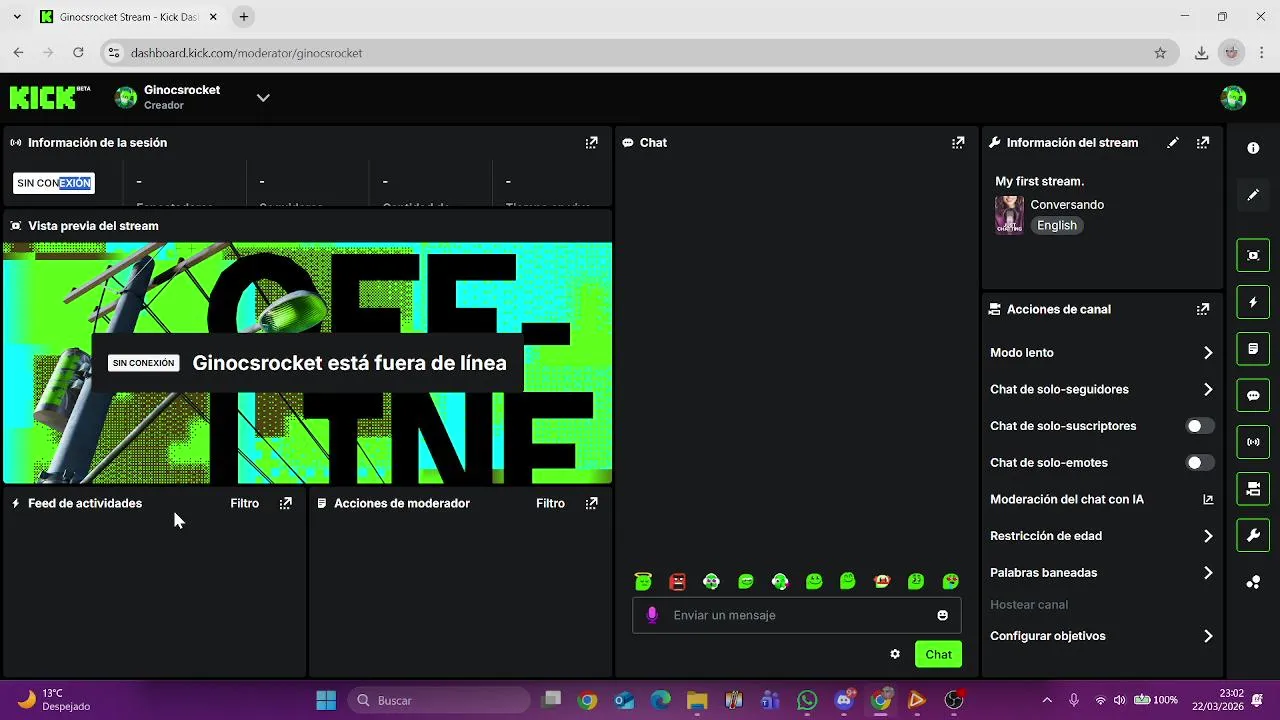
Task: Pop out the Información de la sesión panel
Action: tap(591, 143)
